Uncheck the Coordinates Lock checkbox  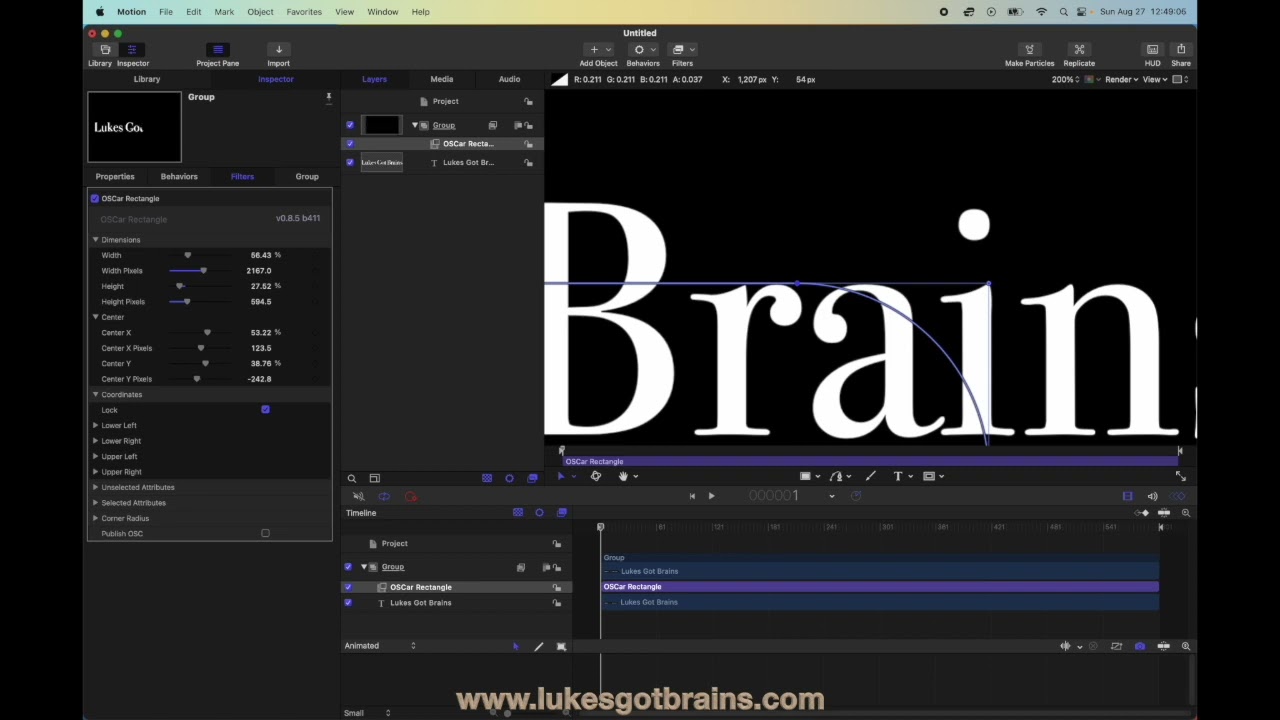pyautogui.click(x=265, y=410)
